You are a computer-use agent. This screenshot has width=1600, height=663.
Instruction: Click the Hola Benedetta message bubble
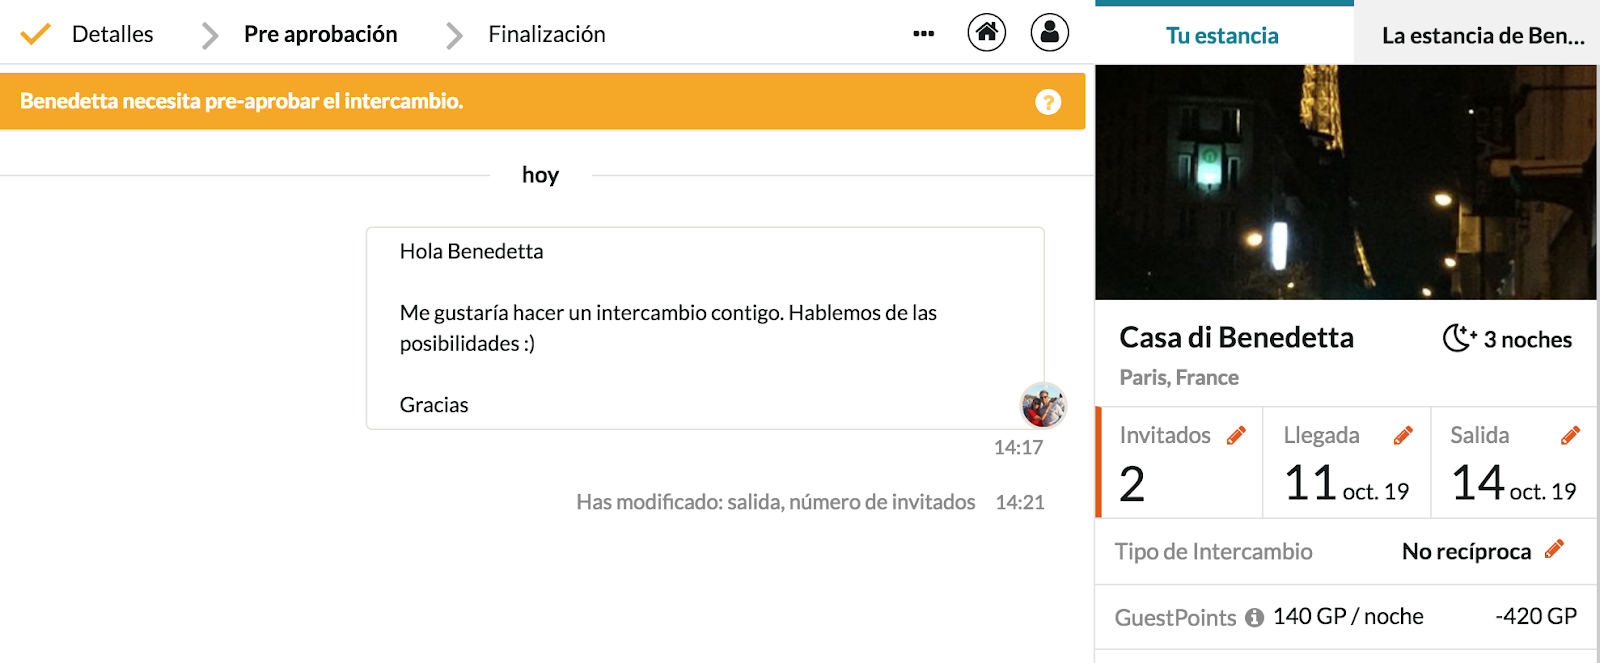705,328
